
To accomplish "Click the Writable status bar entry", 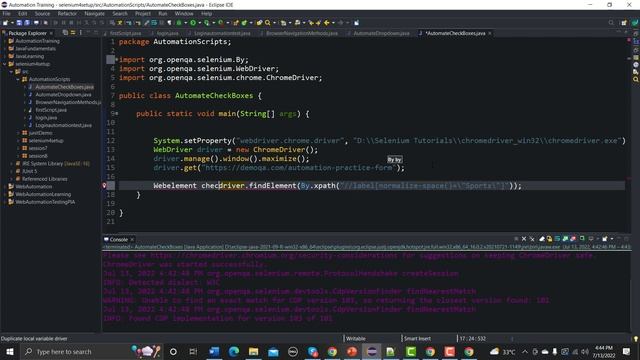I will coord(356,338).
